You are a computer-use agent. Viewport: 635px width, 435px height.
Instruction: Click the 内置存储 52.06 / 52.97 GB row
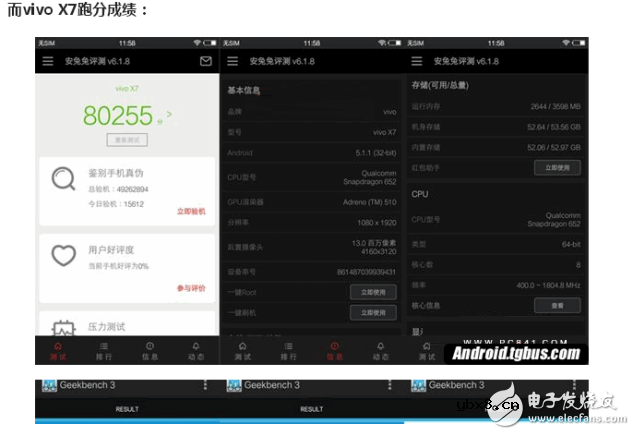pyautogui.click(x=496, y=147)
